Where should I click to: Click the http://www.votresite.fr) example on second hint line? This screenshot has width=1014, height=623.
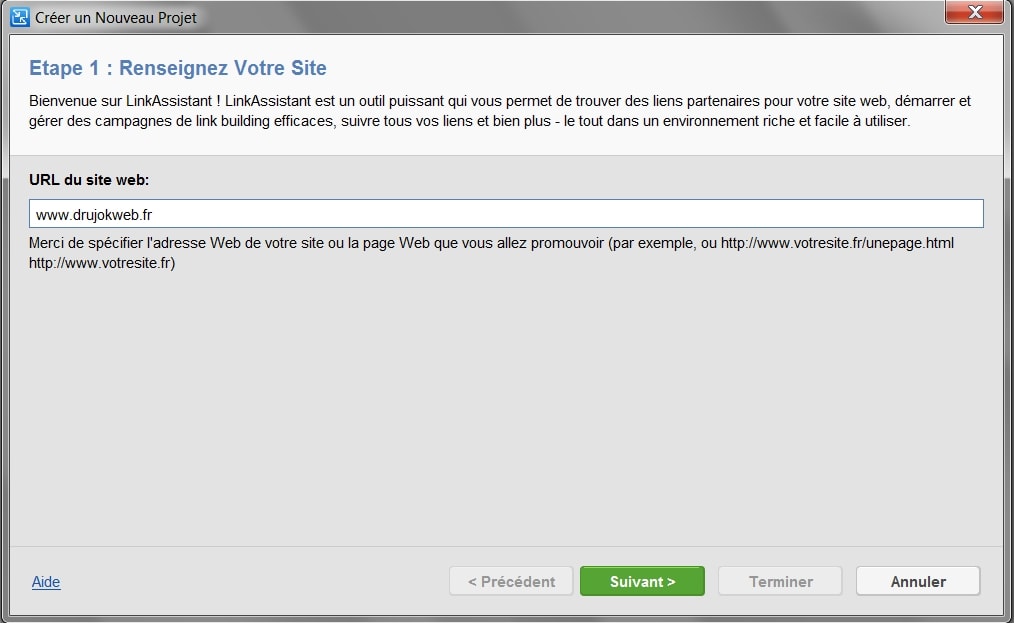102,263
